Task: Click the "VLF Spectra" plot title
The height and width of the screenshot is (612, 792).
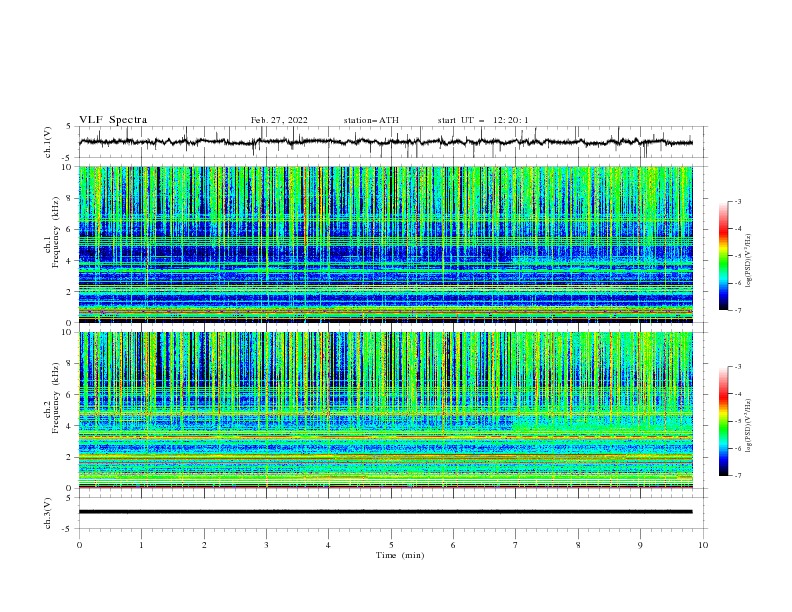Action: point(113,120)
